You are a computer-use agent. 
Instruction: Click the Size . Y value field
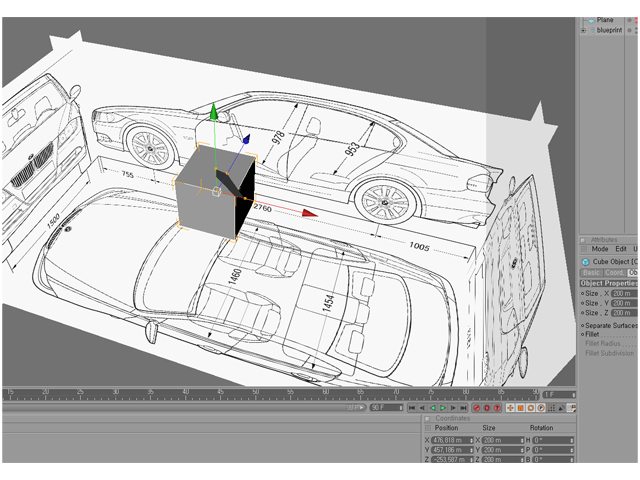click(x=622, y=303)
